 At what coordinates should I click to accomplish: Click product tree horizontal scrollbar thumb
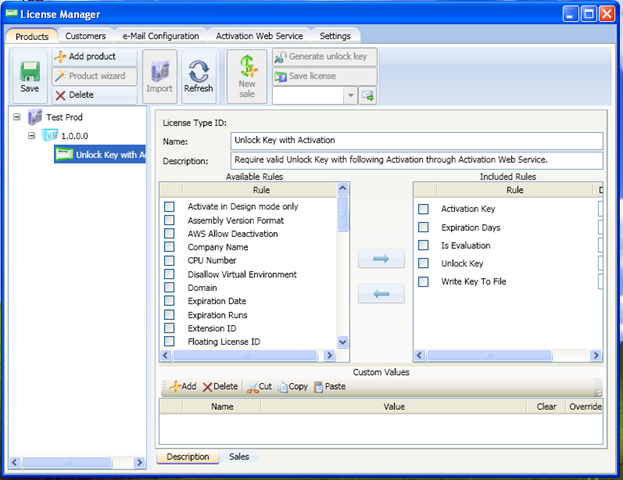tap(67, 463)
